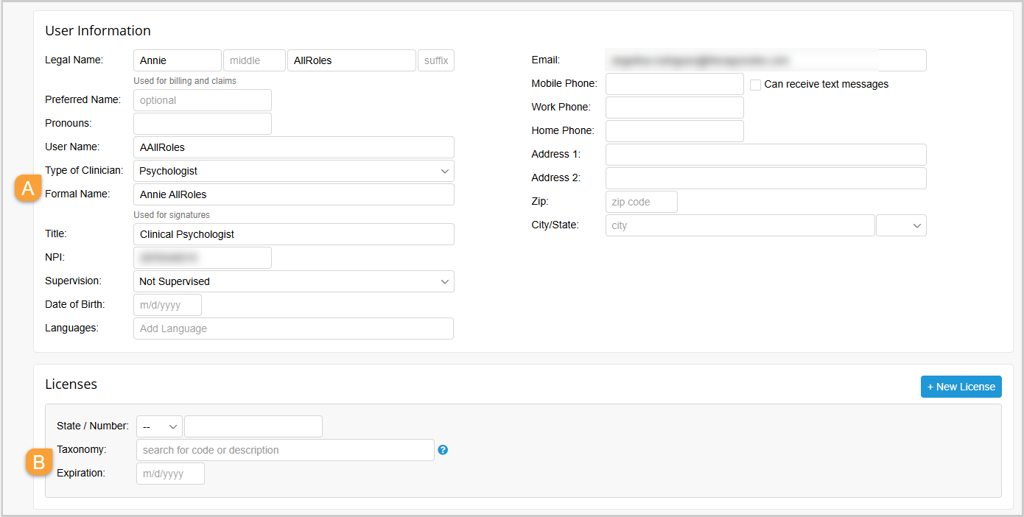Viewport: 1024px width, 517px height.
Task: Click the Title field with Clinical Psychologist
Action: click(x=293, y=234)
